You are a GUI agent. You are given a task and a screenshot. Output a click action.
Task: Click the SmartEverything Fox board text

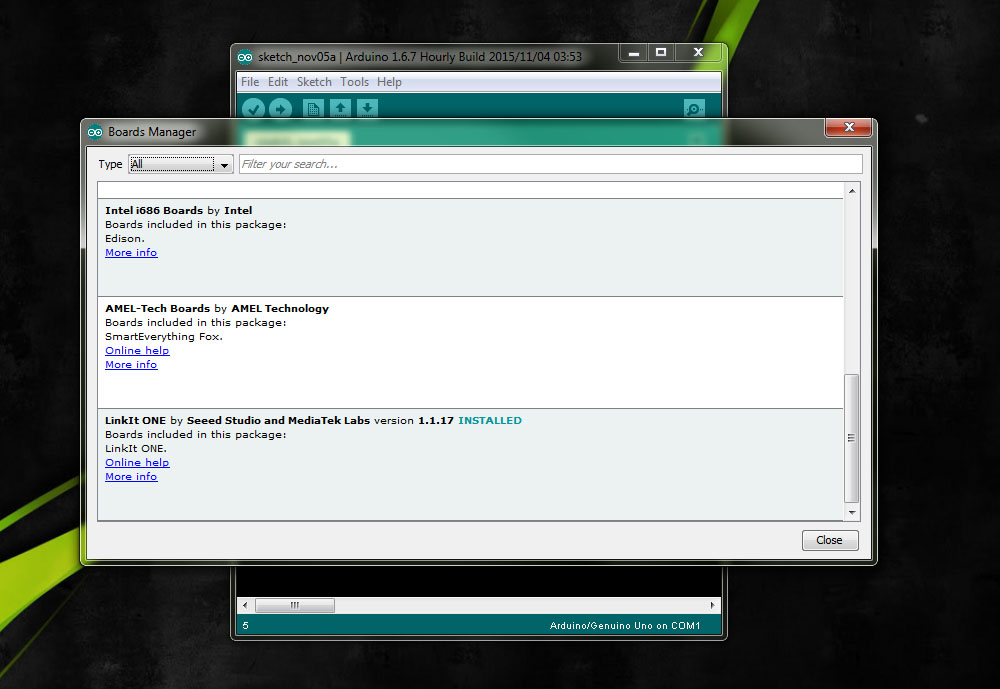(x=164, y=336)
